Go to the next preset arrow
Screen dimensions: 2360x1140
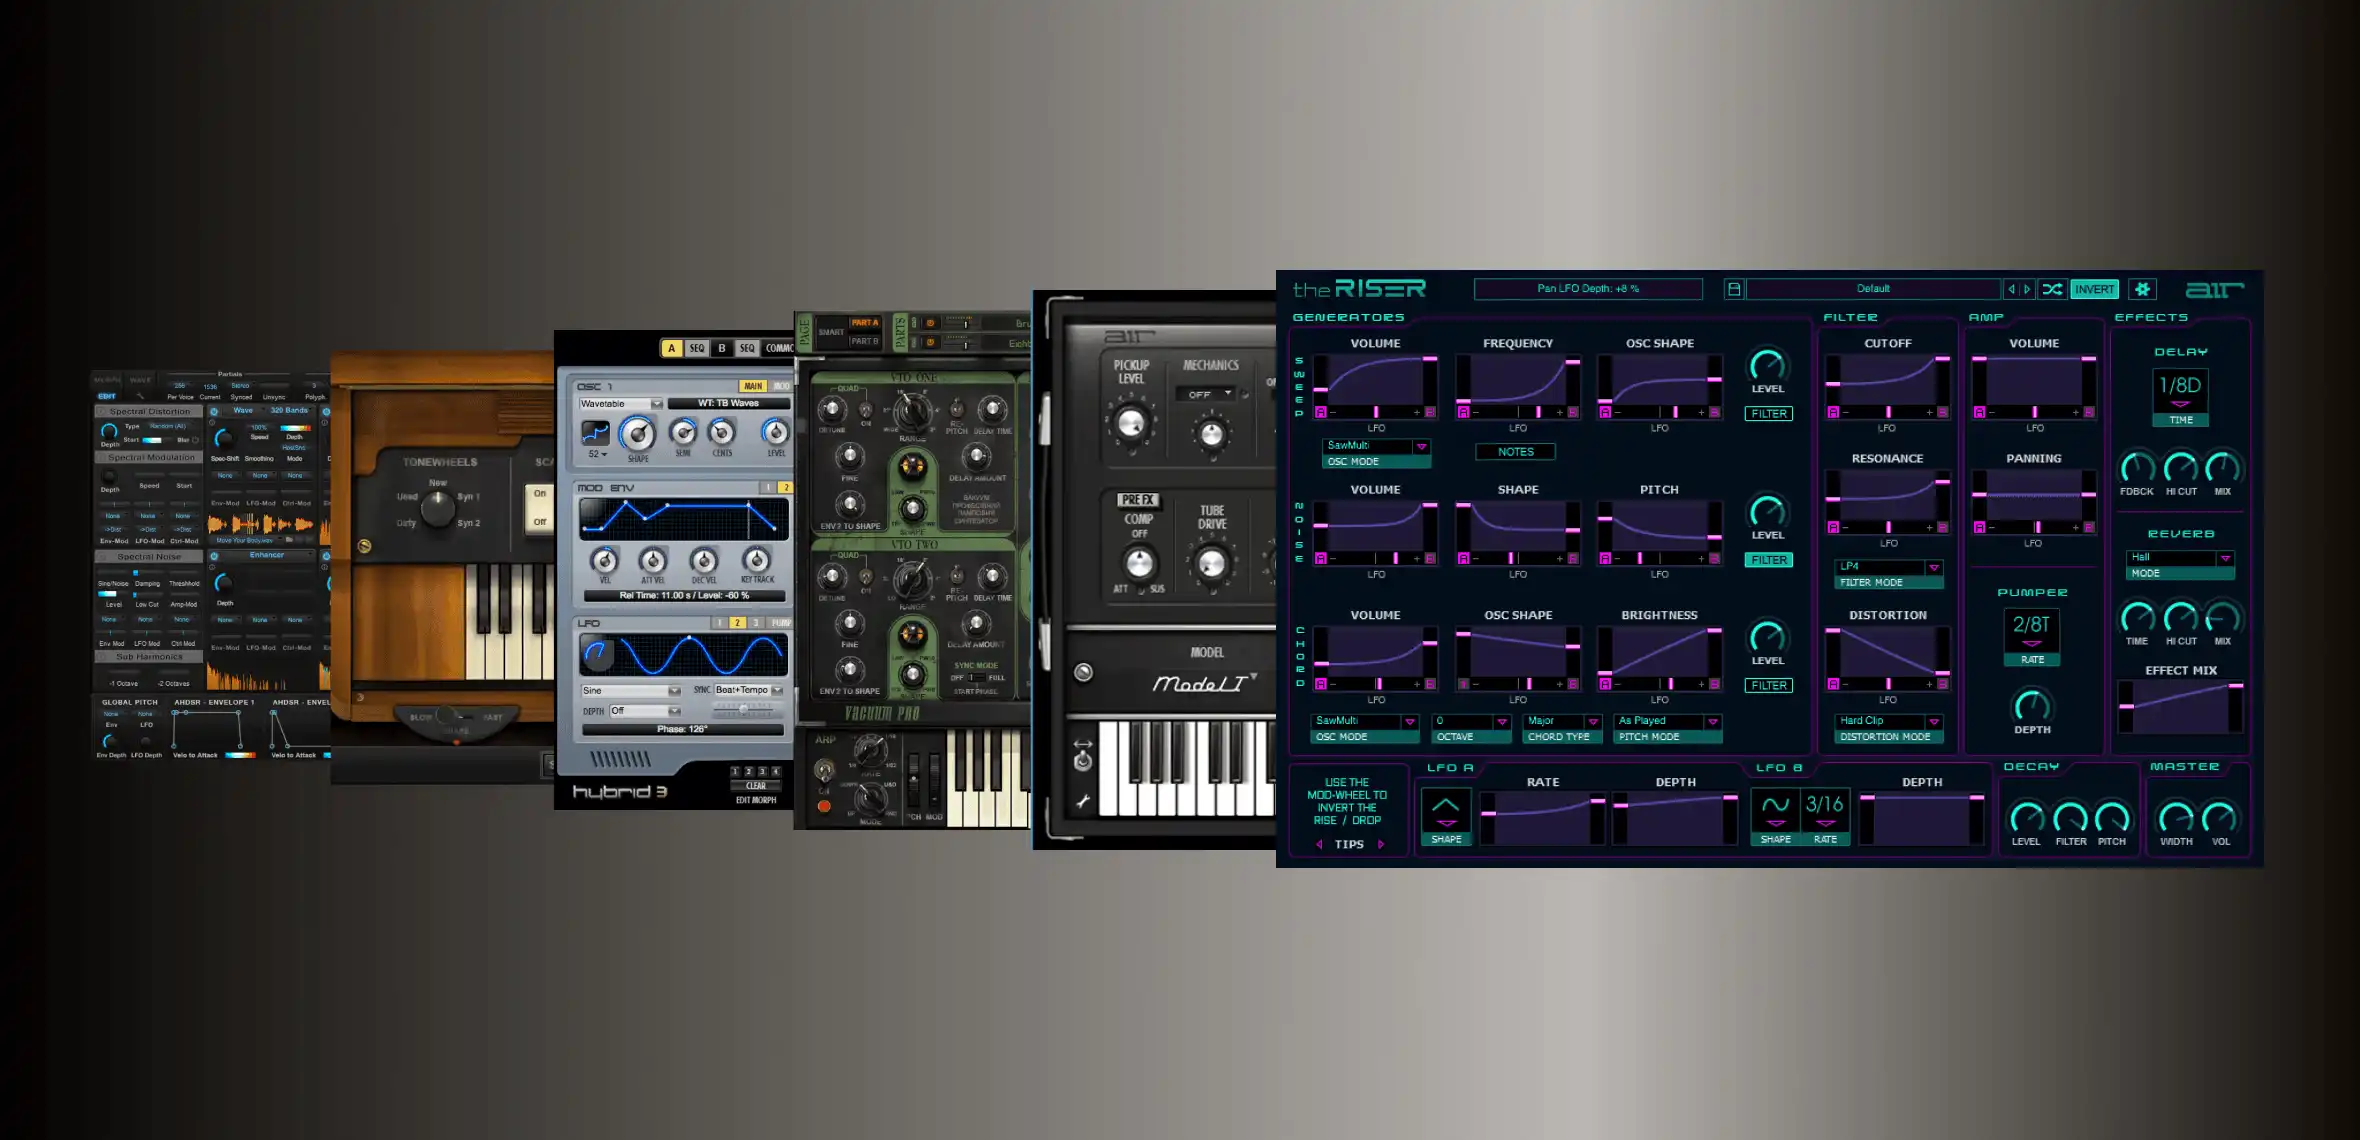[2028, 289]
